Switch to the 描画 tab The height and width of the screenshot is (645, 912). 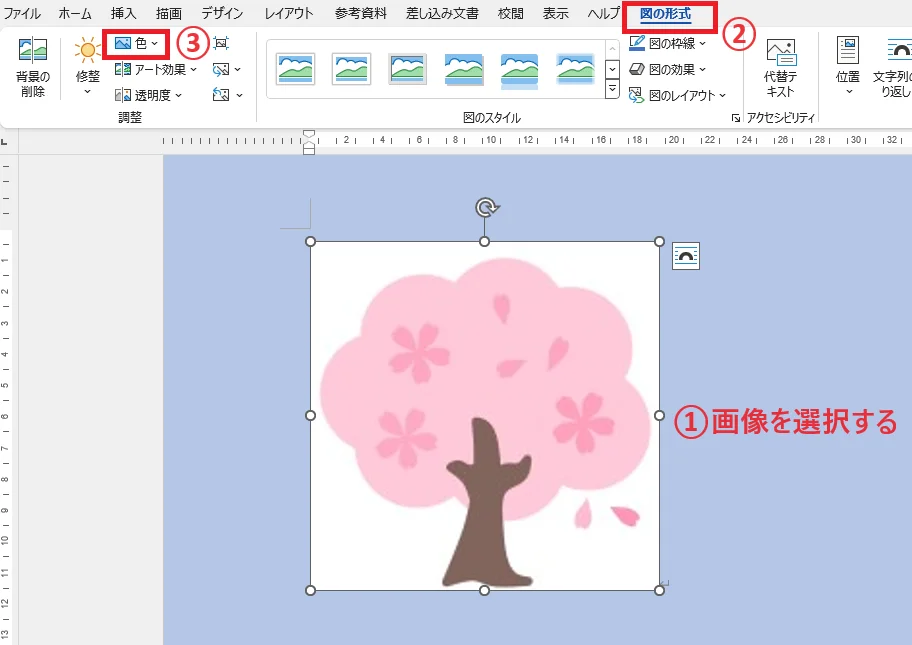pos(169,13)
